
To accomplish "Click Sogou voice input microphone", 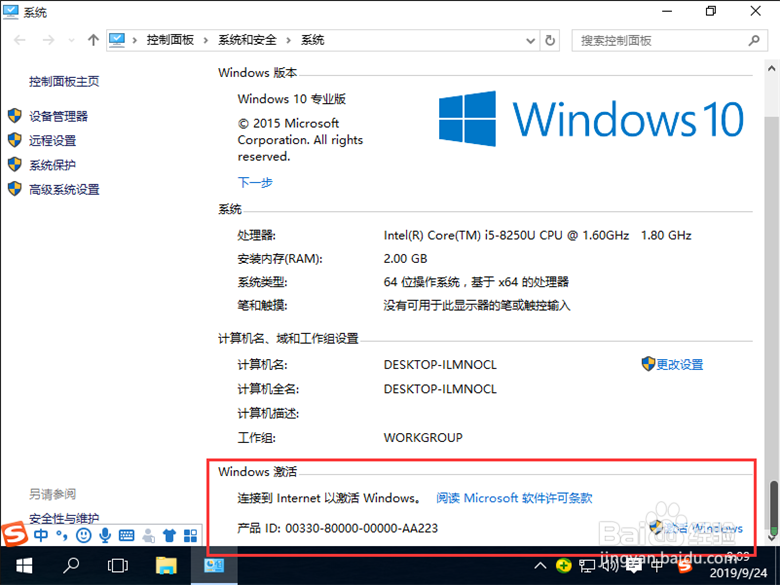I will click(x=105, y=535).
